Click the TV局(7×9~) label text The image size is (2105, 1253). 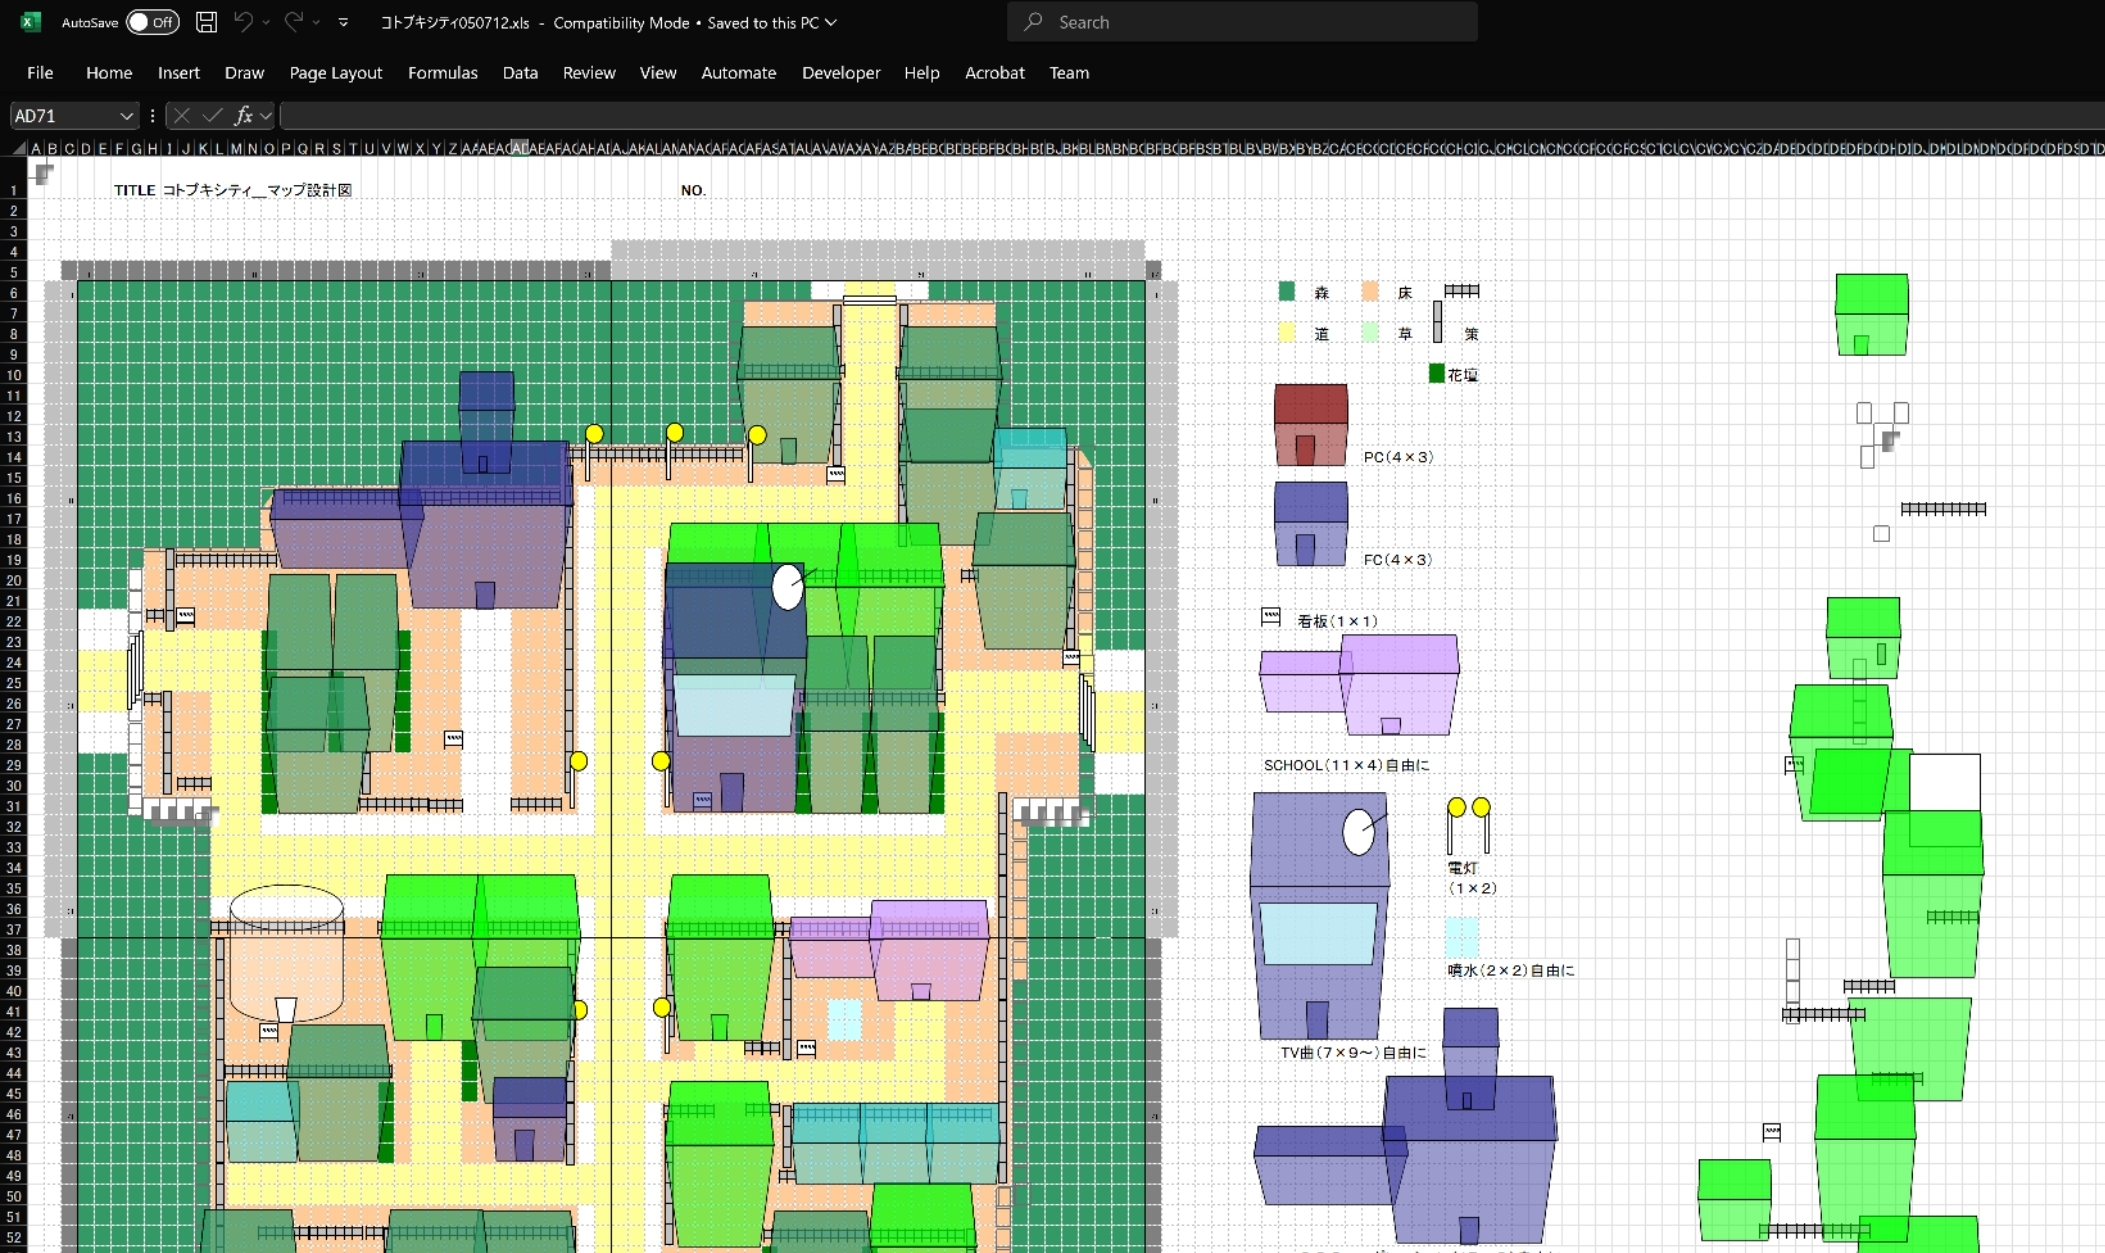pyautogui.click(x=1353, y=1053)
